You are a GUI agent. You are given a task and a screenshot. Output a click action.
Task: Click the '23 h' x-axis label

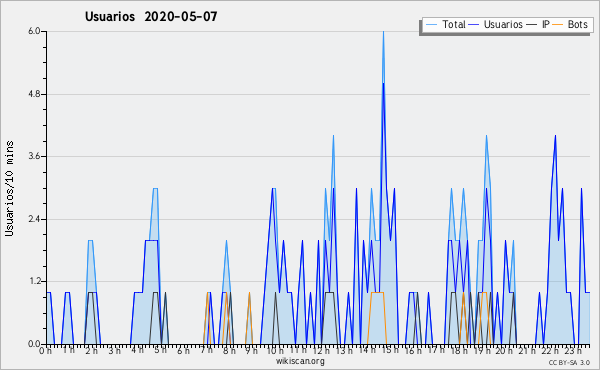coord(574,351)
